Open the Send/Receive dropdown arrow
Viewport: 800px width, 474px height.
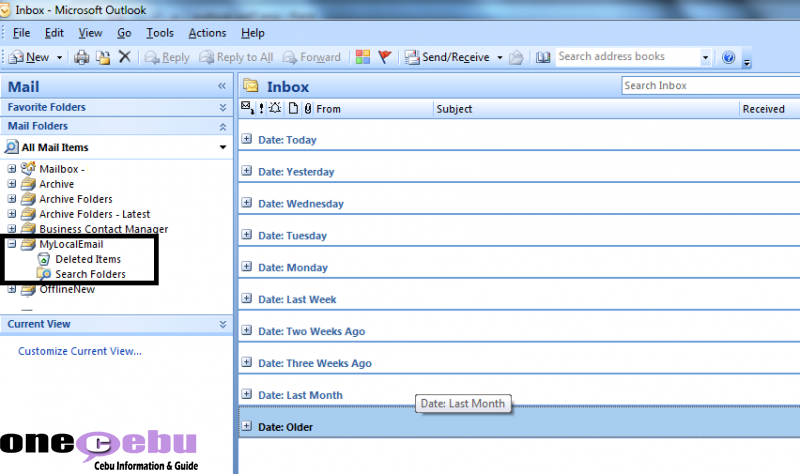(x=500, y=58)
